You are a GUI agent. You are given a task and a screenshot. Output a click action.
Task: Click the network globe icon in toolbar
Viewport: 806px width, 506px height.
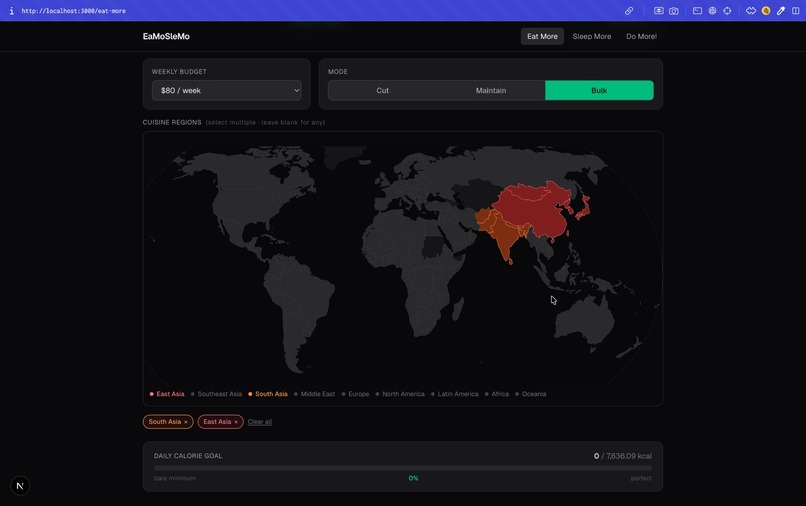pos(712,11)
